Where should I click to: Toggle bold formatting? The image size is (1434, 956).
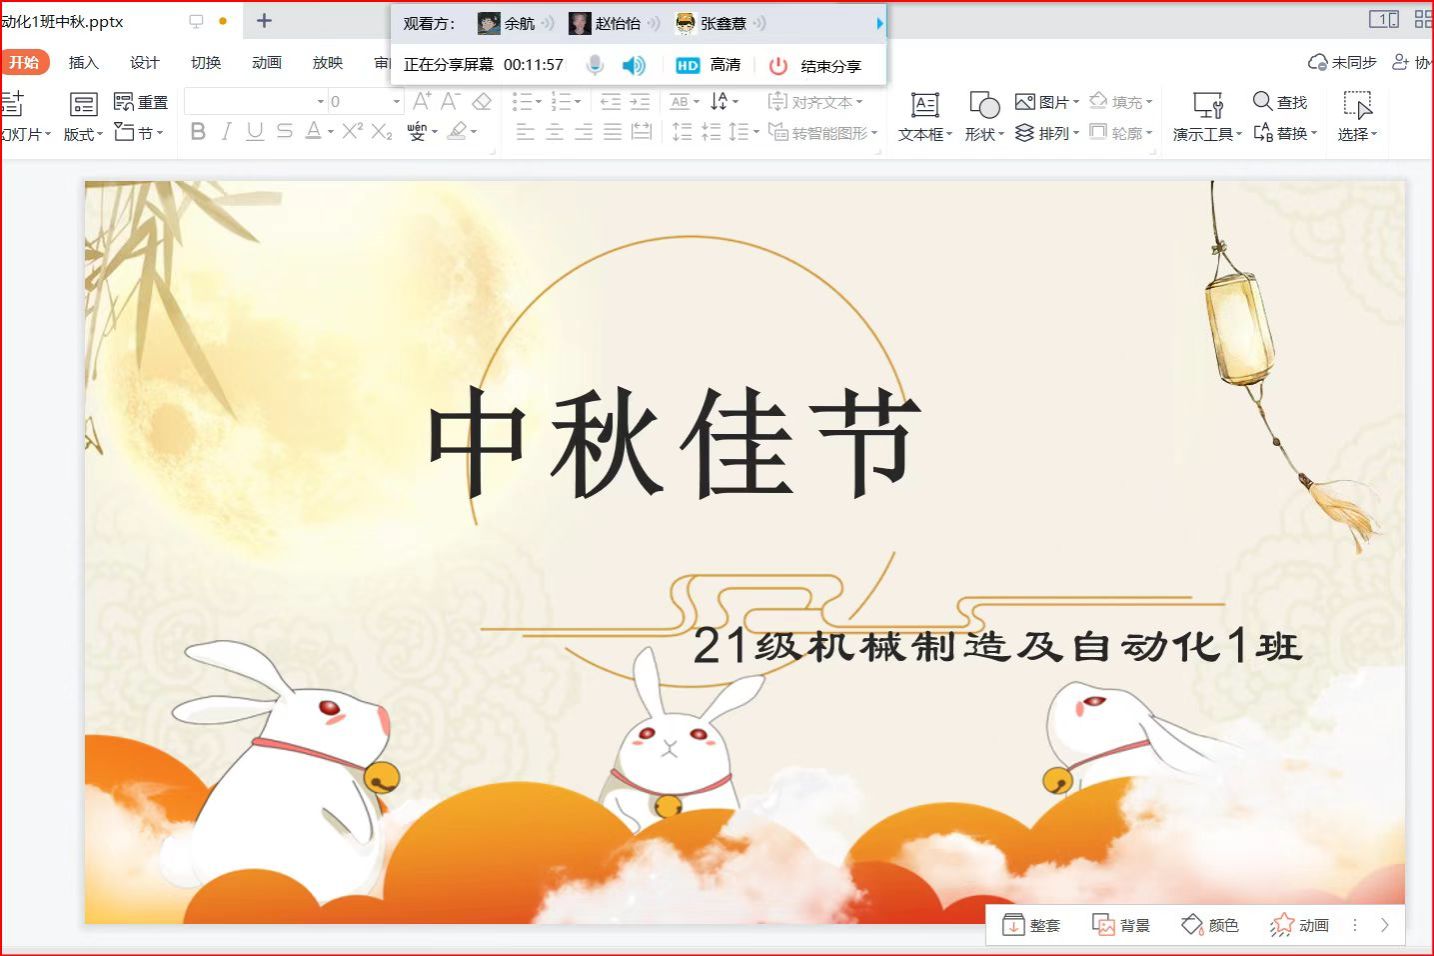198,131
